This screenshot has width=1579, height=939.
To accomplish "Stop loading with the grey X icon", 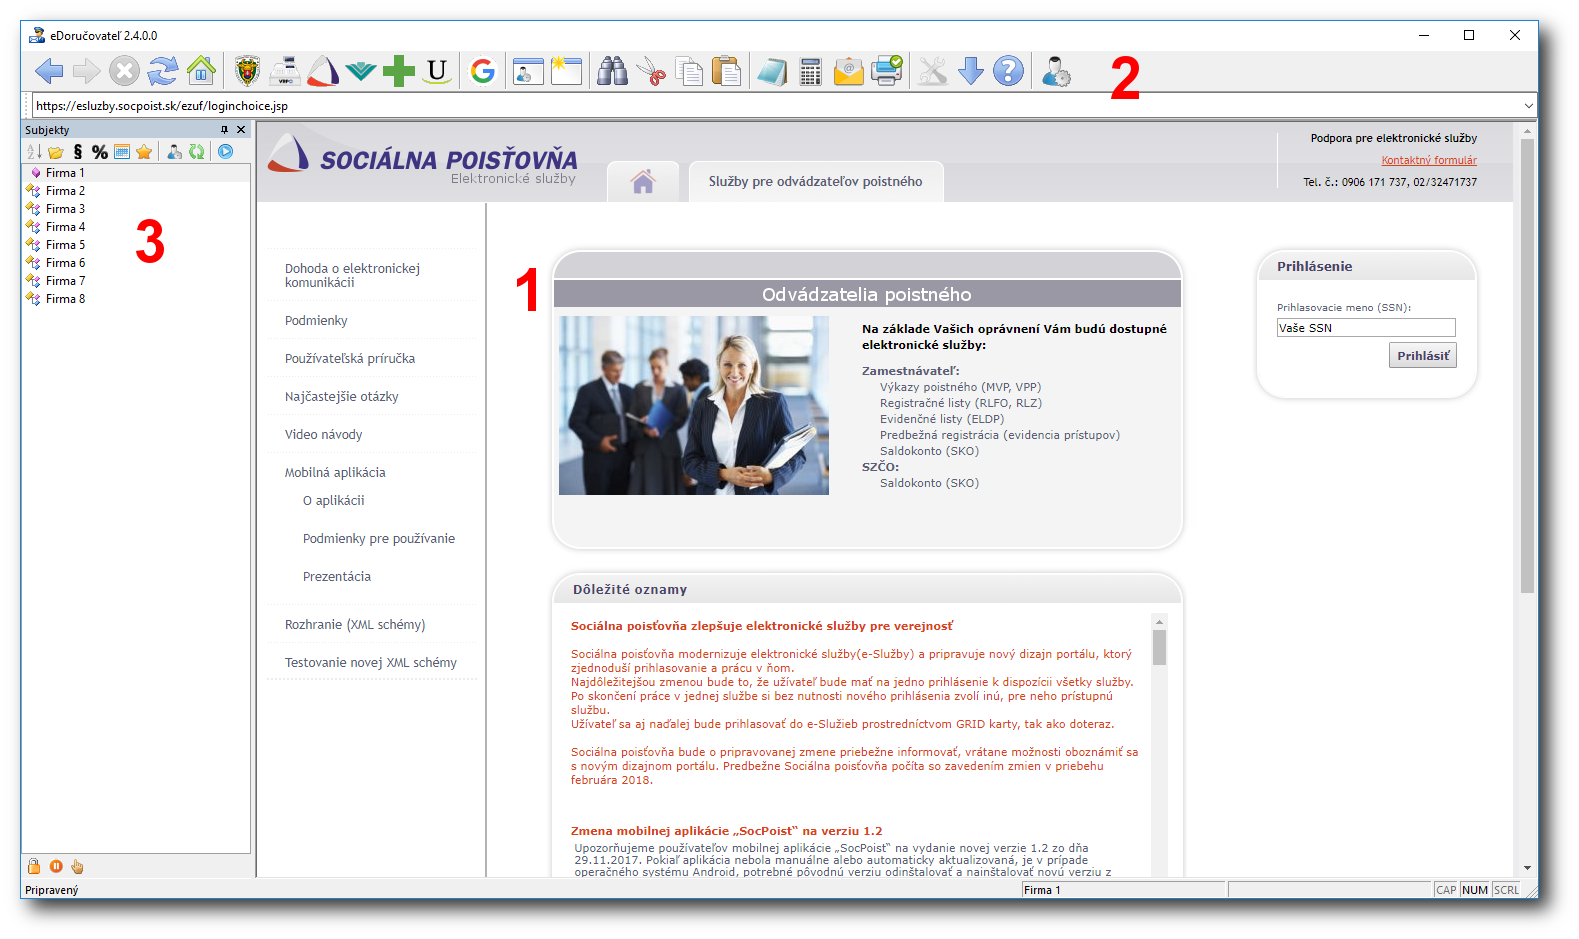I will (124, 71).
